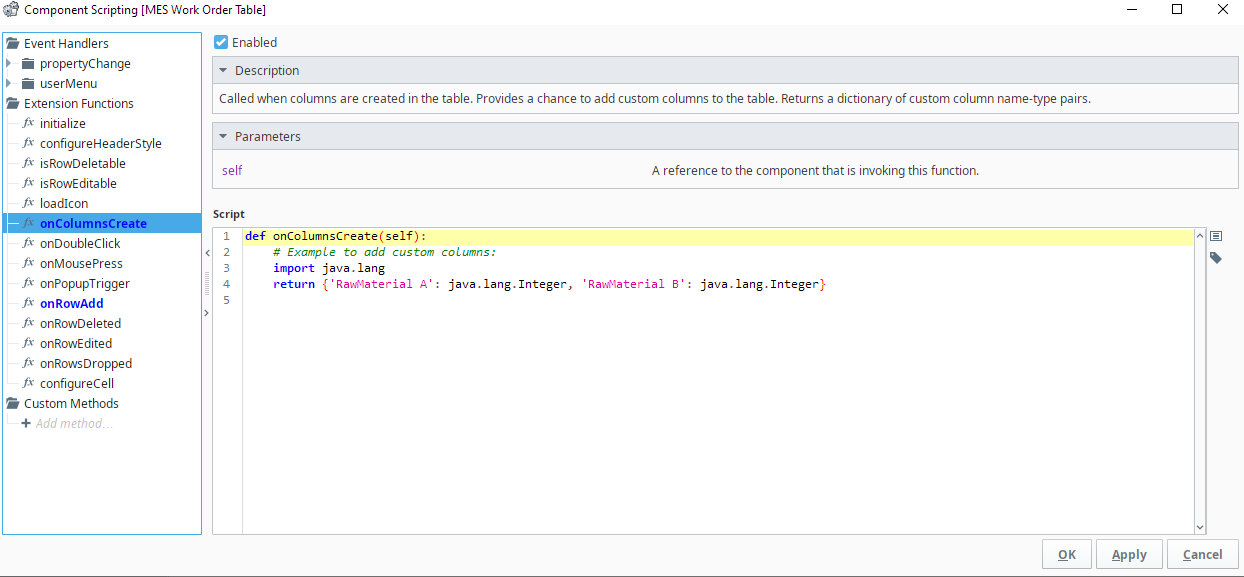Select the configureHeaderStyle function
Viewport: 1244px width, 577px height.
click(x=100, y=144)
